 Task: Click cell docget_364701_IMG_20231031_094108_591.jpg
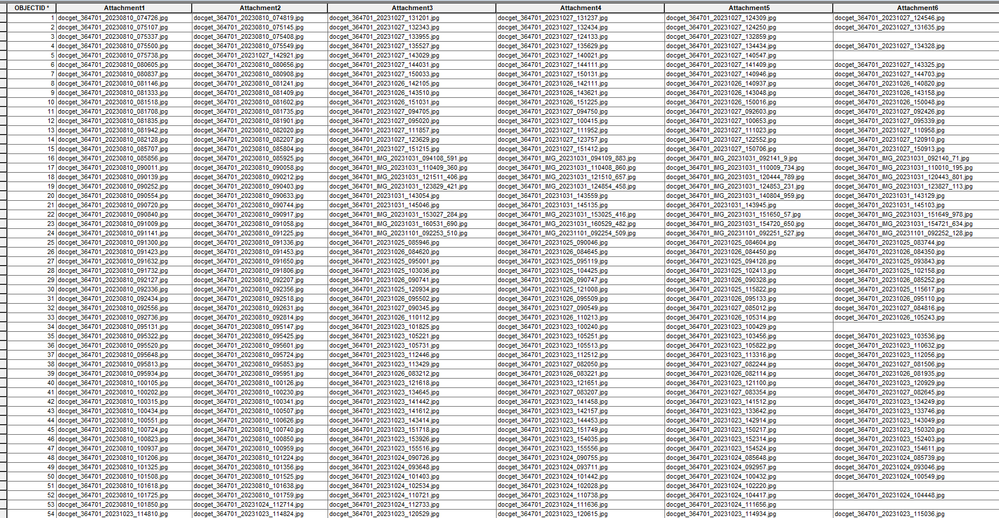tap(412, 158)
